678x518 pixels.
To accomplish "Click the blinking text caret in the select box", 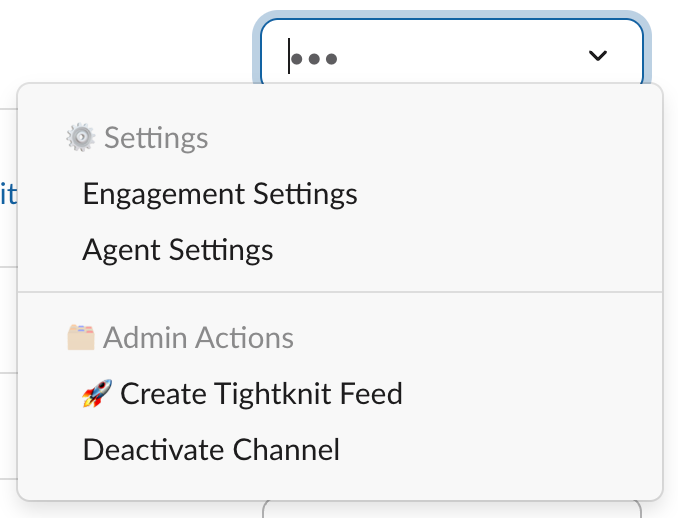I will pyautogui.click(x=289, y=56).
